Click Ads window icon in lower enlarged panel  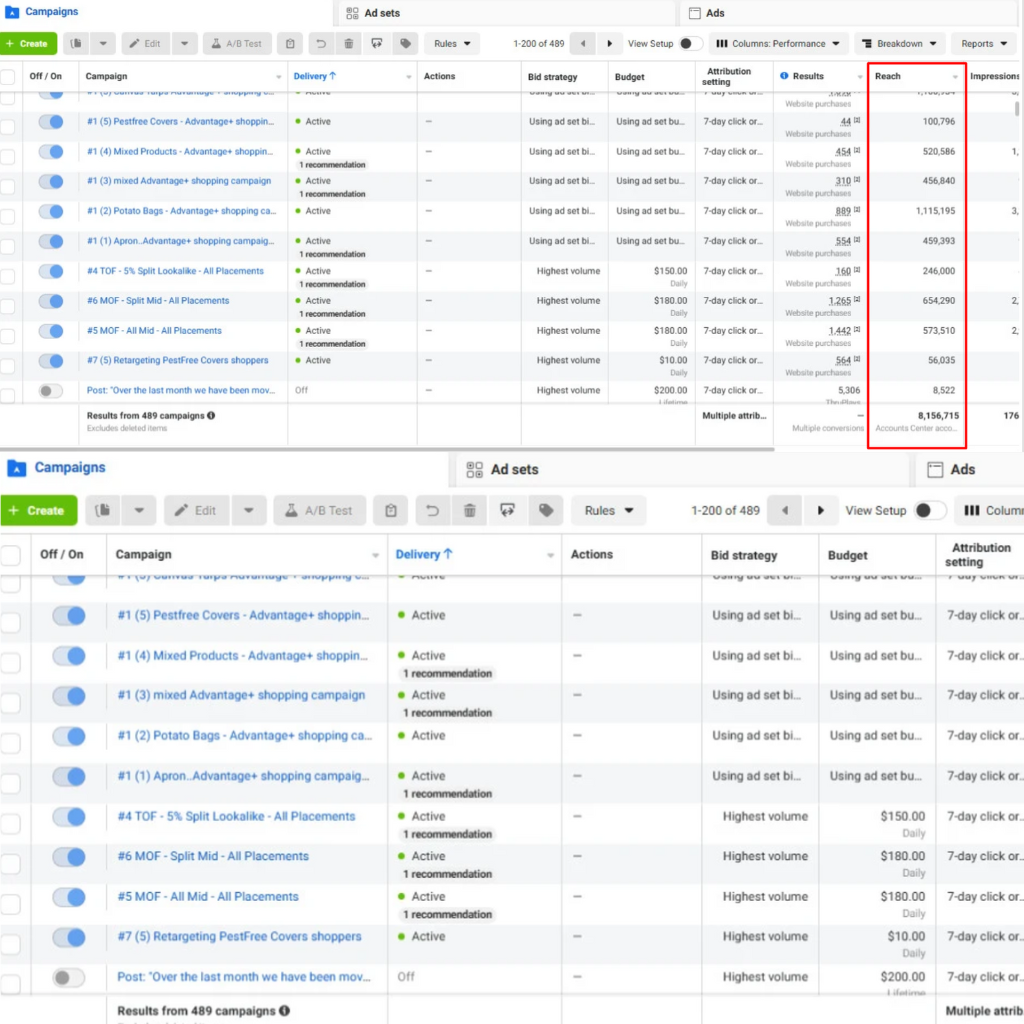click(935, 470)
